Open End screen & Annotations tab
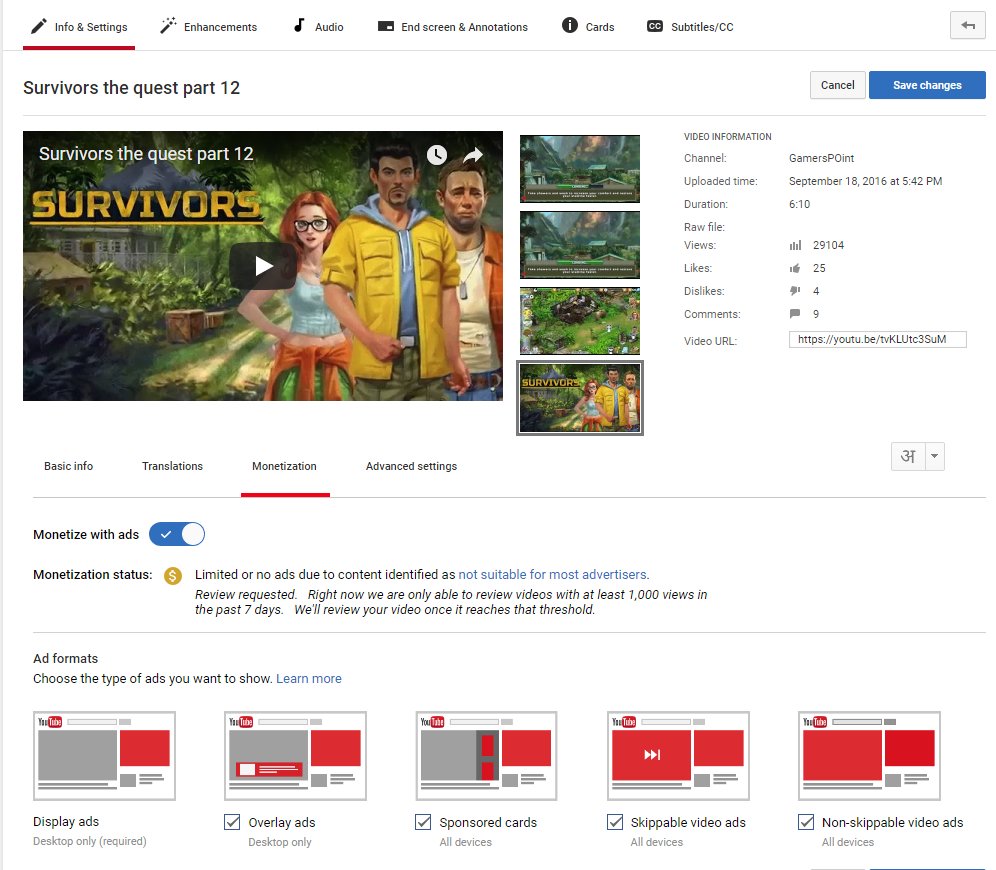 point(452,27)
